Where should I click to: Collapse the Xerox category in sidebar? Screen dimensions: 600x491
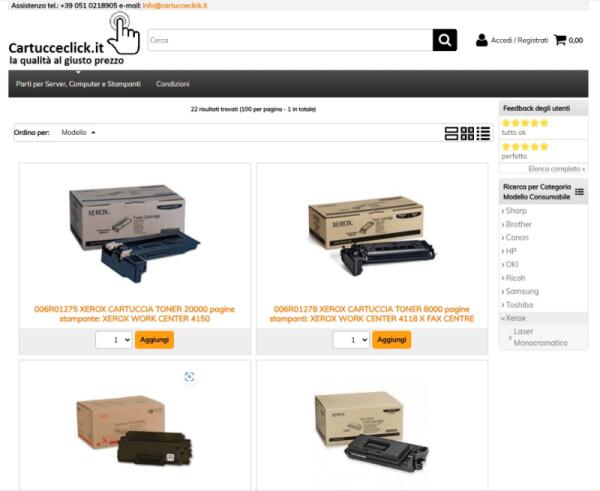coord(514,318)
